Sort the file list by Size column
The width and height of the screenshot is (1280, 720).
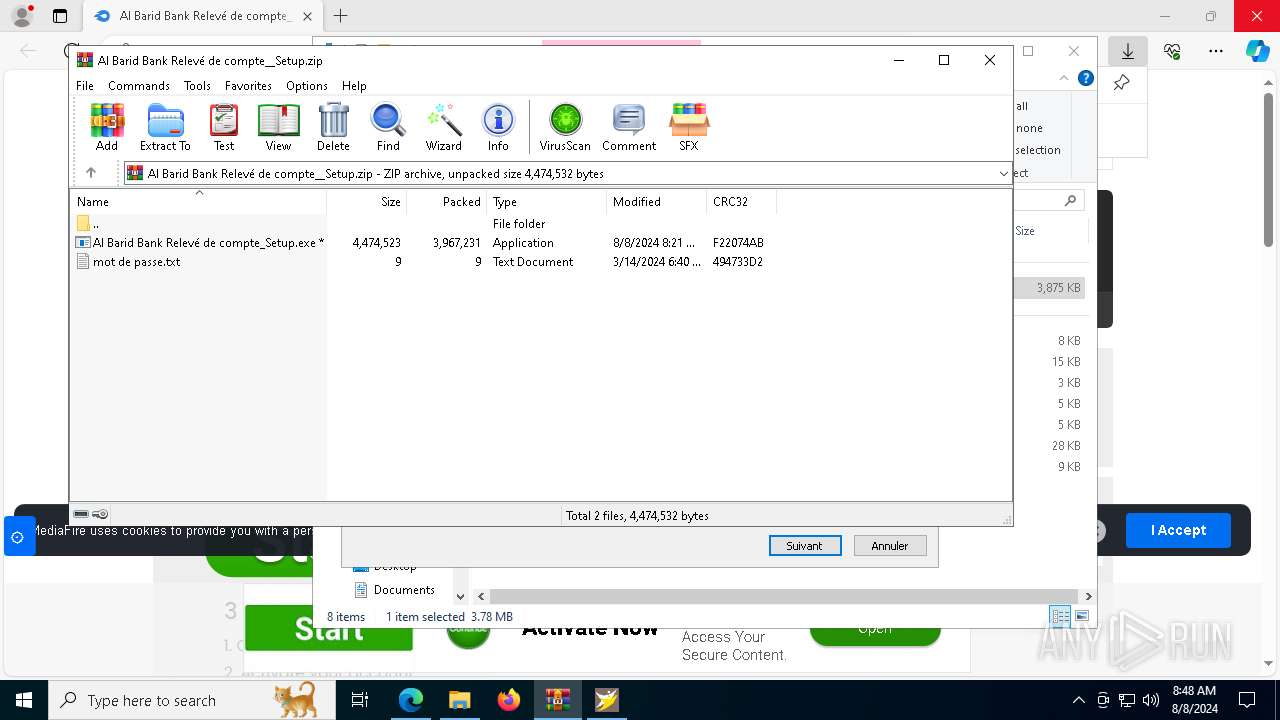(367, 201)
